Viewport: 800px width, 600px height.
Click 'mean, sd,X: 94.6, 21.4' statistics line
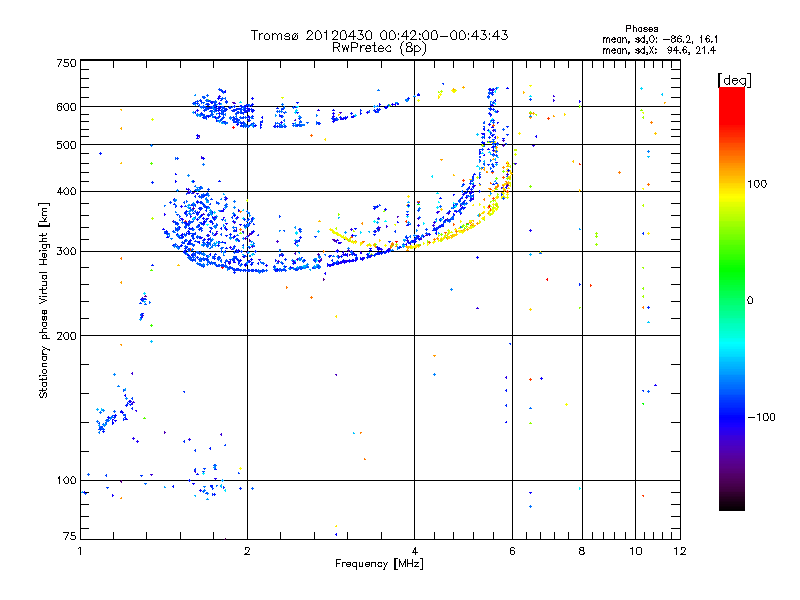point(659,50)
